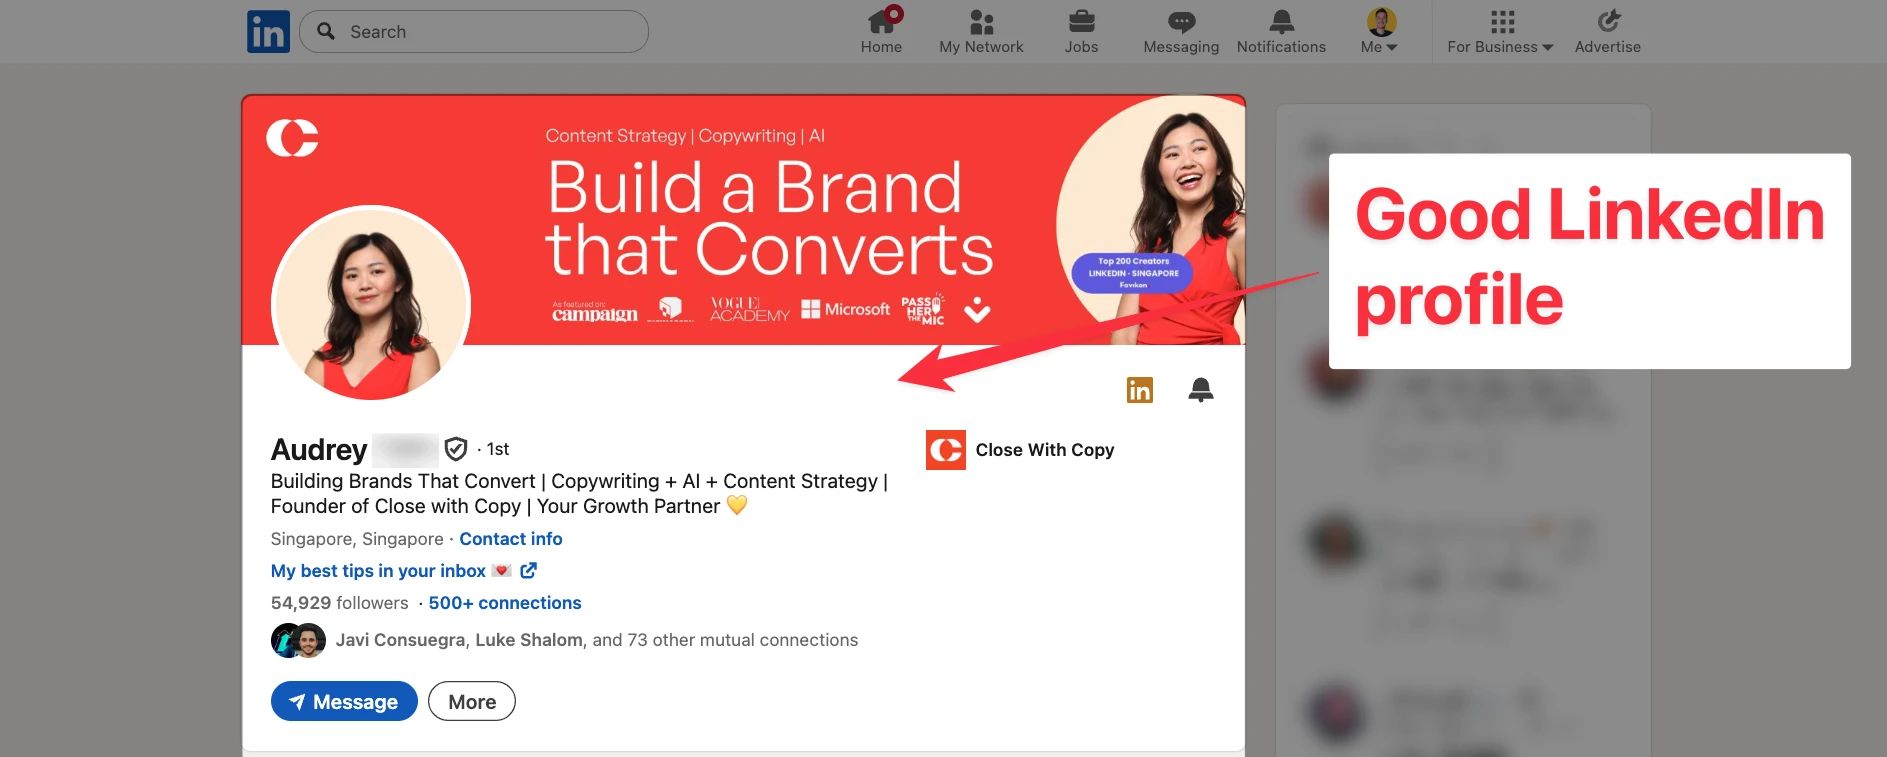Click the search magnifier icon
The height and width of the screenshot is (757, 1887).
[x=326, y=31]
